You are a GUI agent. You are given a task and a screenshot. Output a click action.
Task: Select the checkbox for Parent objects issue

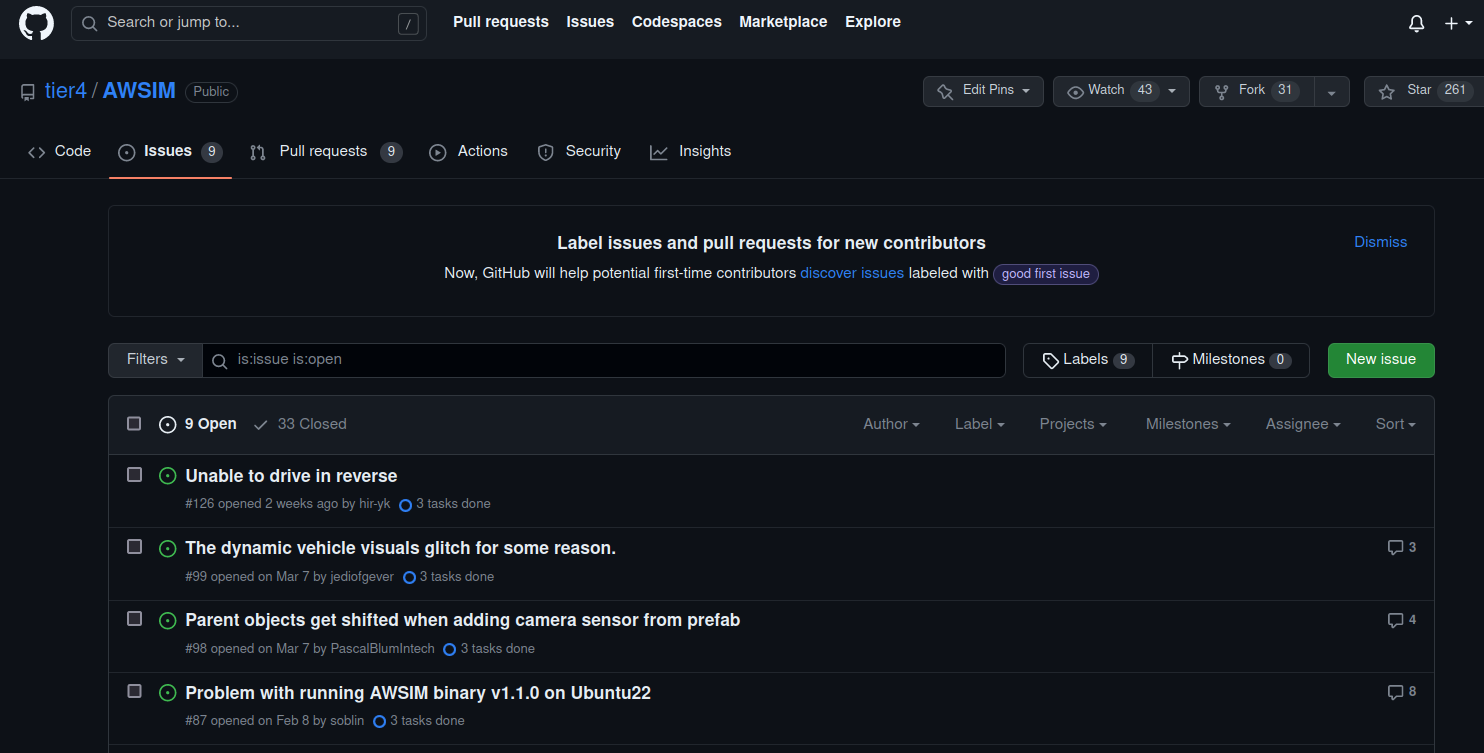coord(134,619)
